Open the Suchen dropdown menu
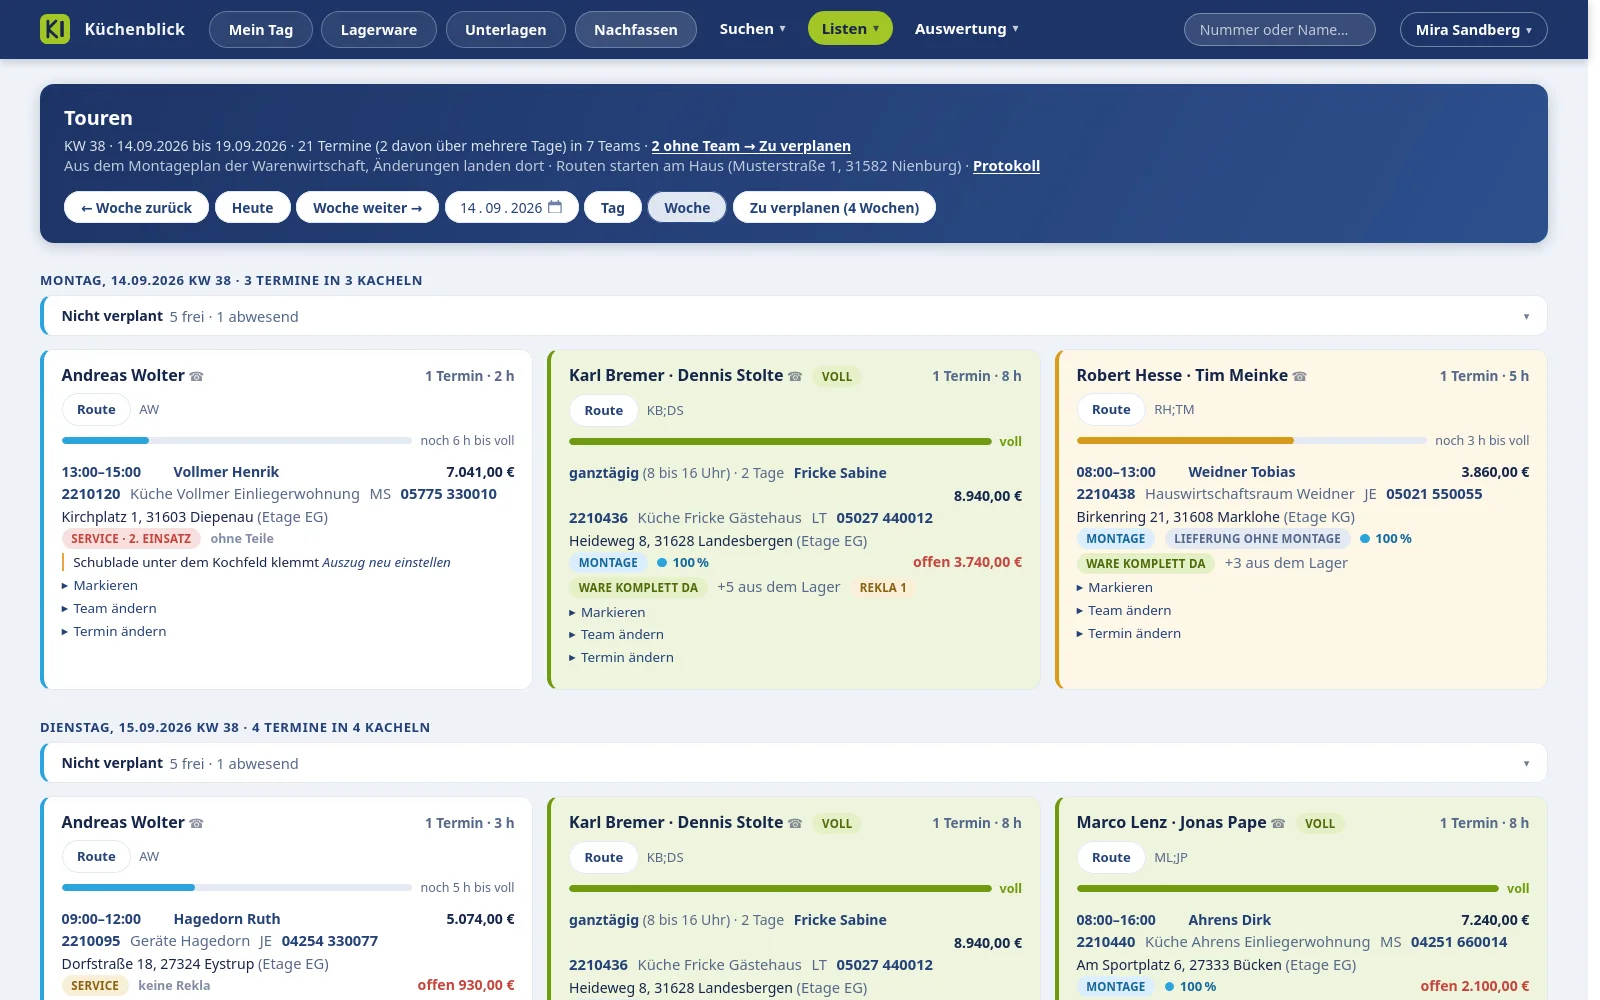 point(753,29)
